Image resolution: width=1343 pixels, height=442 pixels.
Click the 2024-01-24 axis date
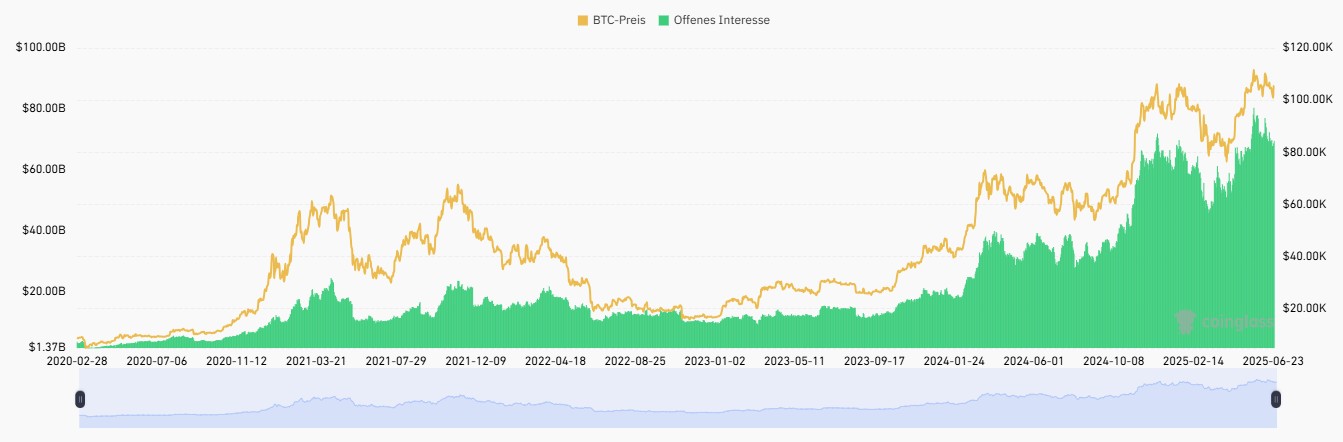click(955, 360)
